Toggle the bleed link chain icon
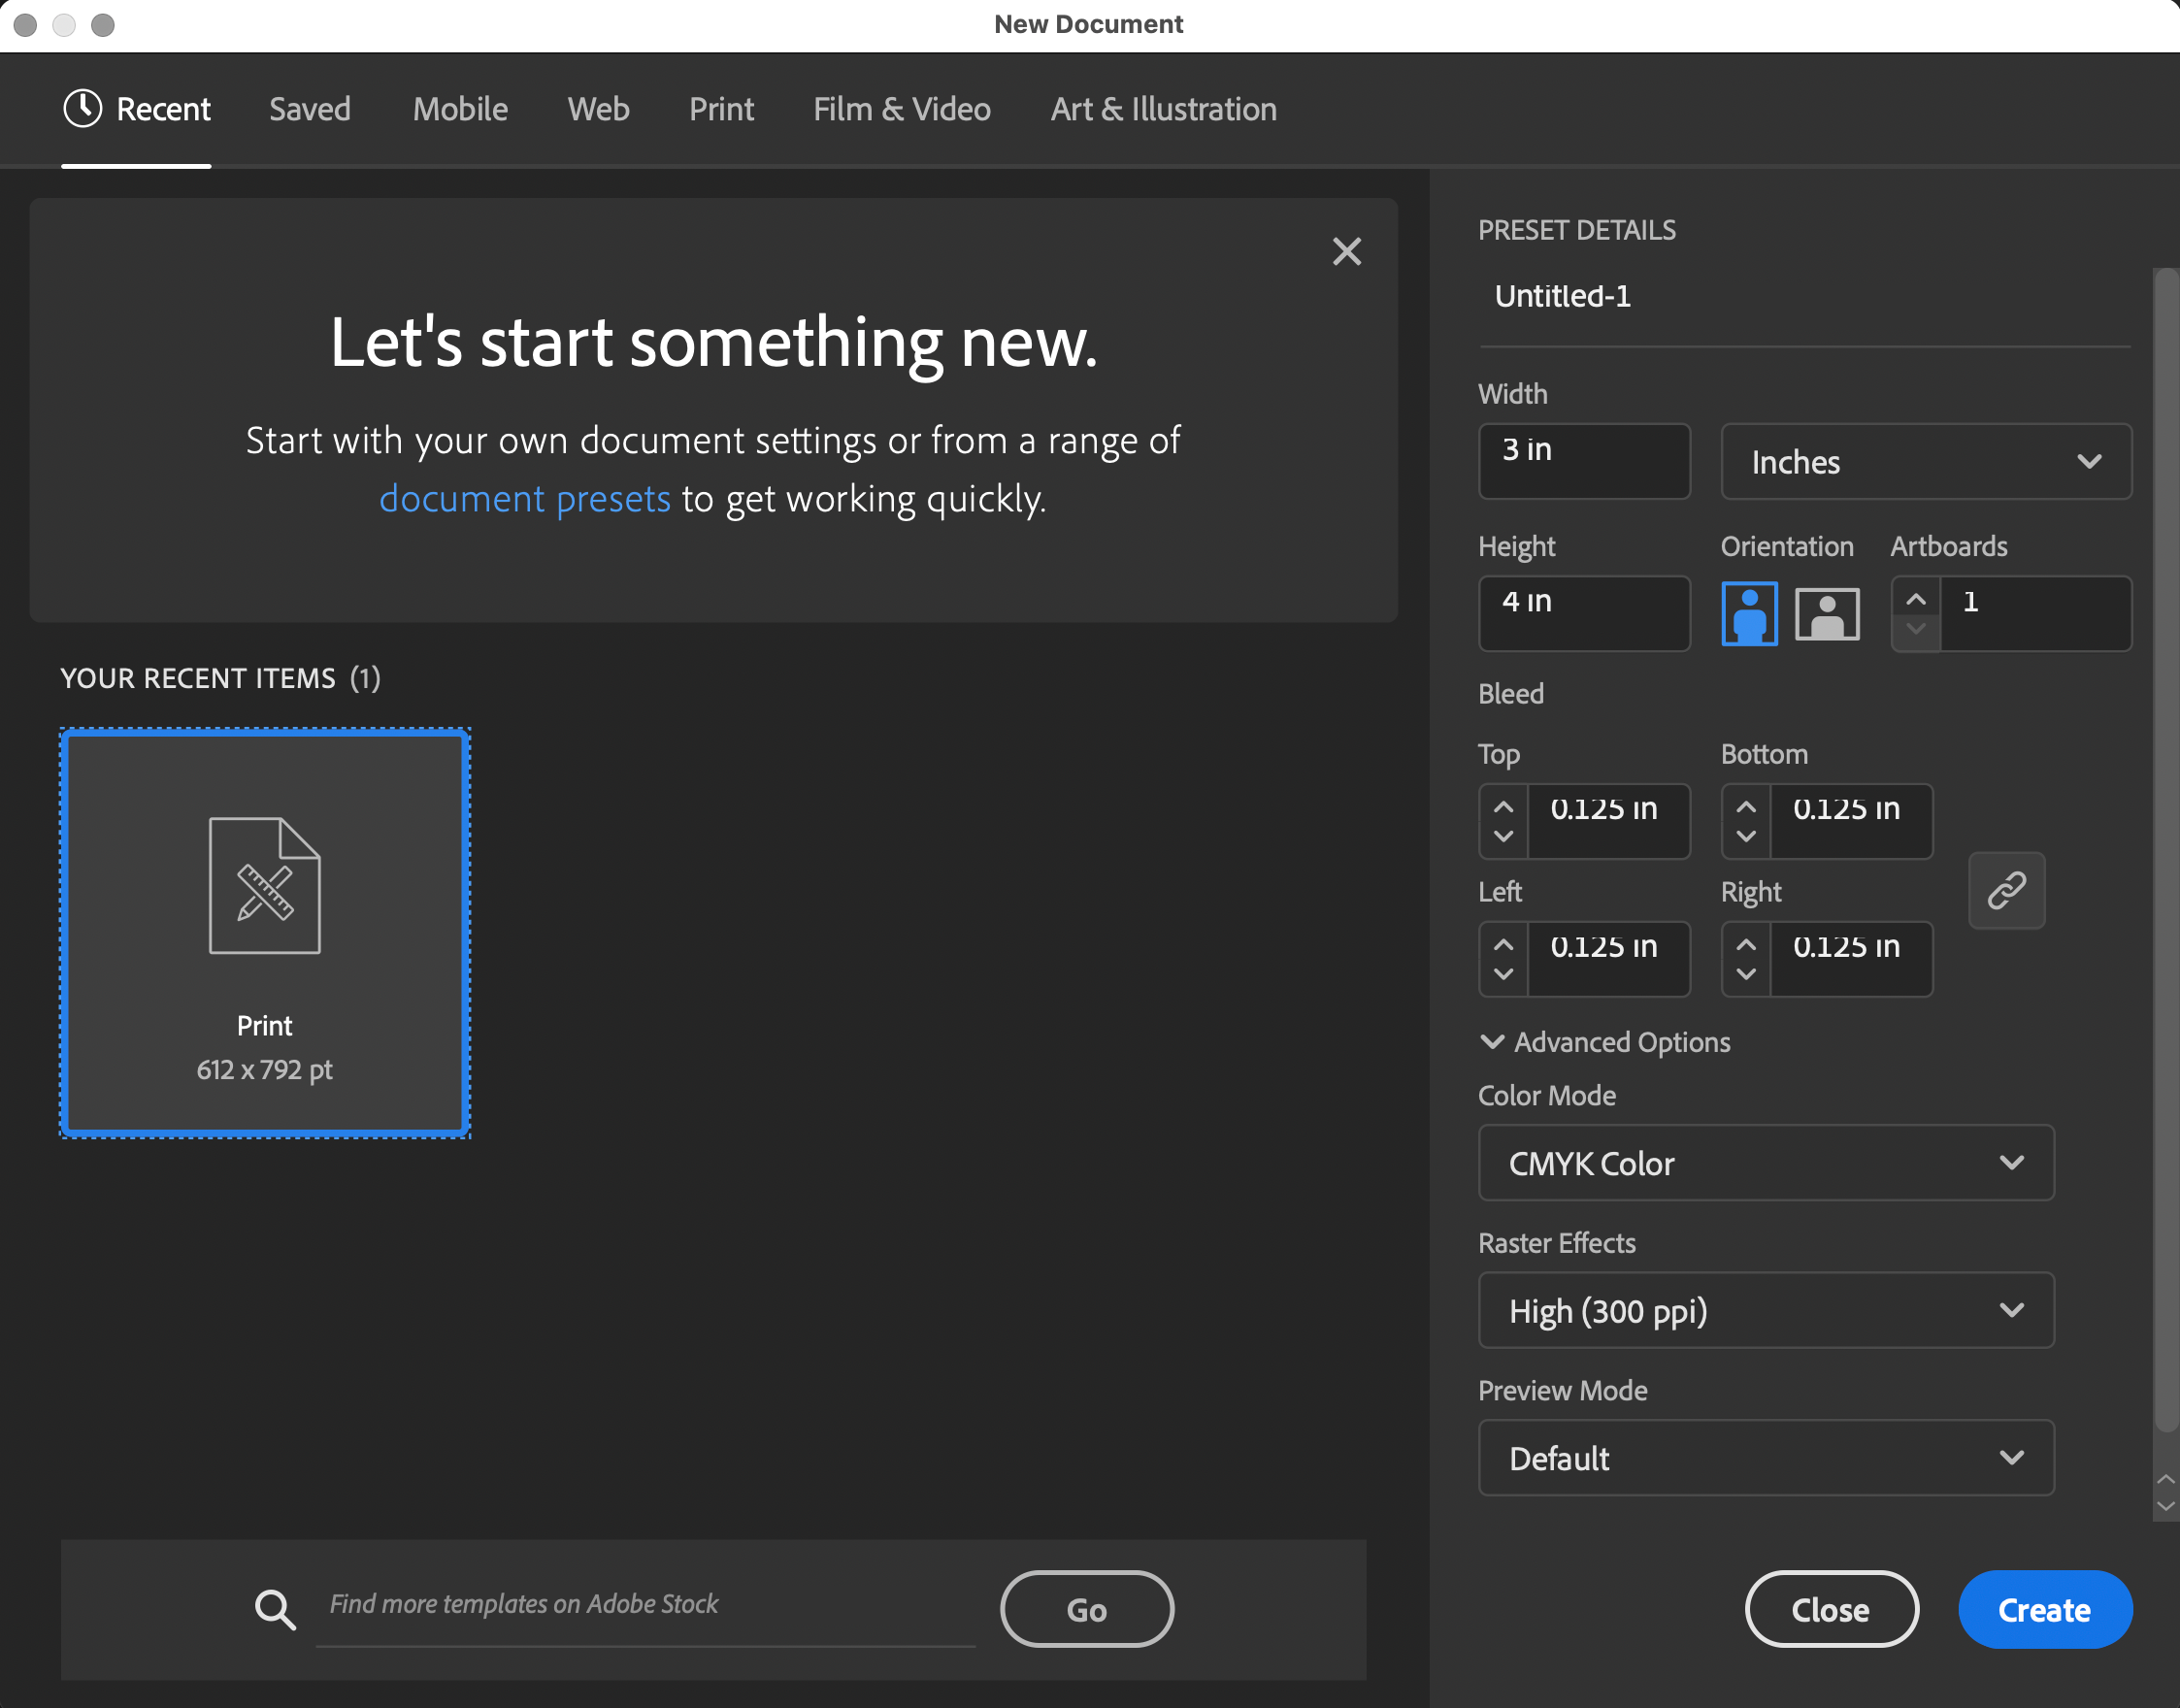 click(x=2006, y=890)
